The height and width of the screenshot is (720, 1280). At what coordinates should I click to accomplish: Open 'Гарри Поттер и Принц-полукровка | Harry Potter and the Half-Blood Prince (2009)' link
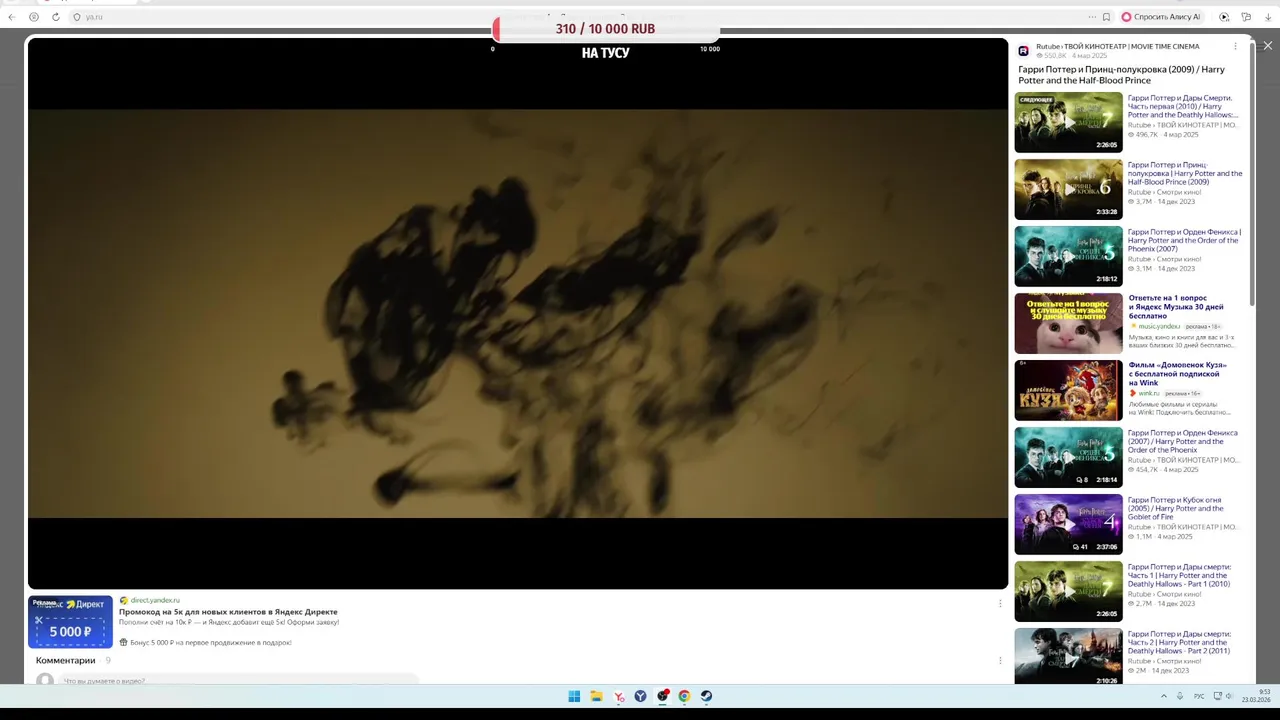(x=1185, y=173)
